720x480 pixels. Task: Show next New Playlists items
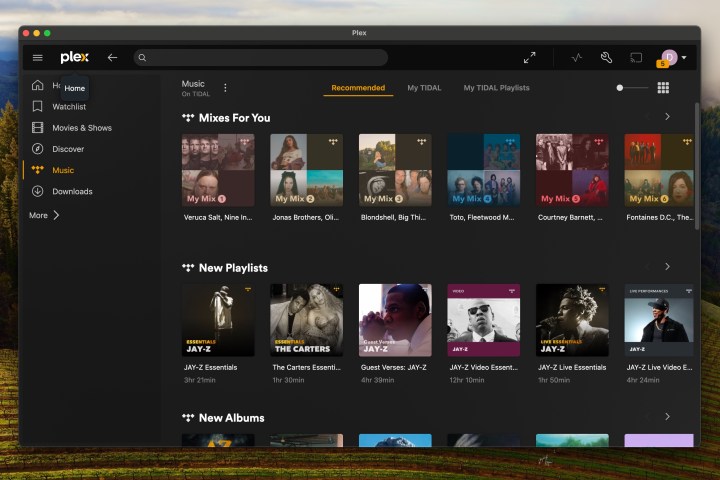667,266
